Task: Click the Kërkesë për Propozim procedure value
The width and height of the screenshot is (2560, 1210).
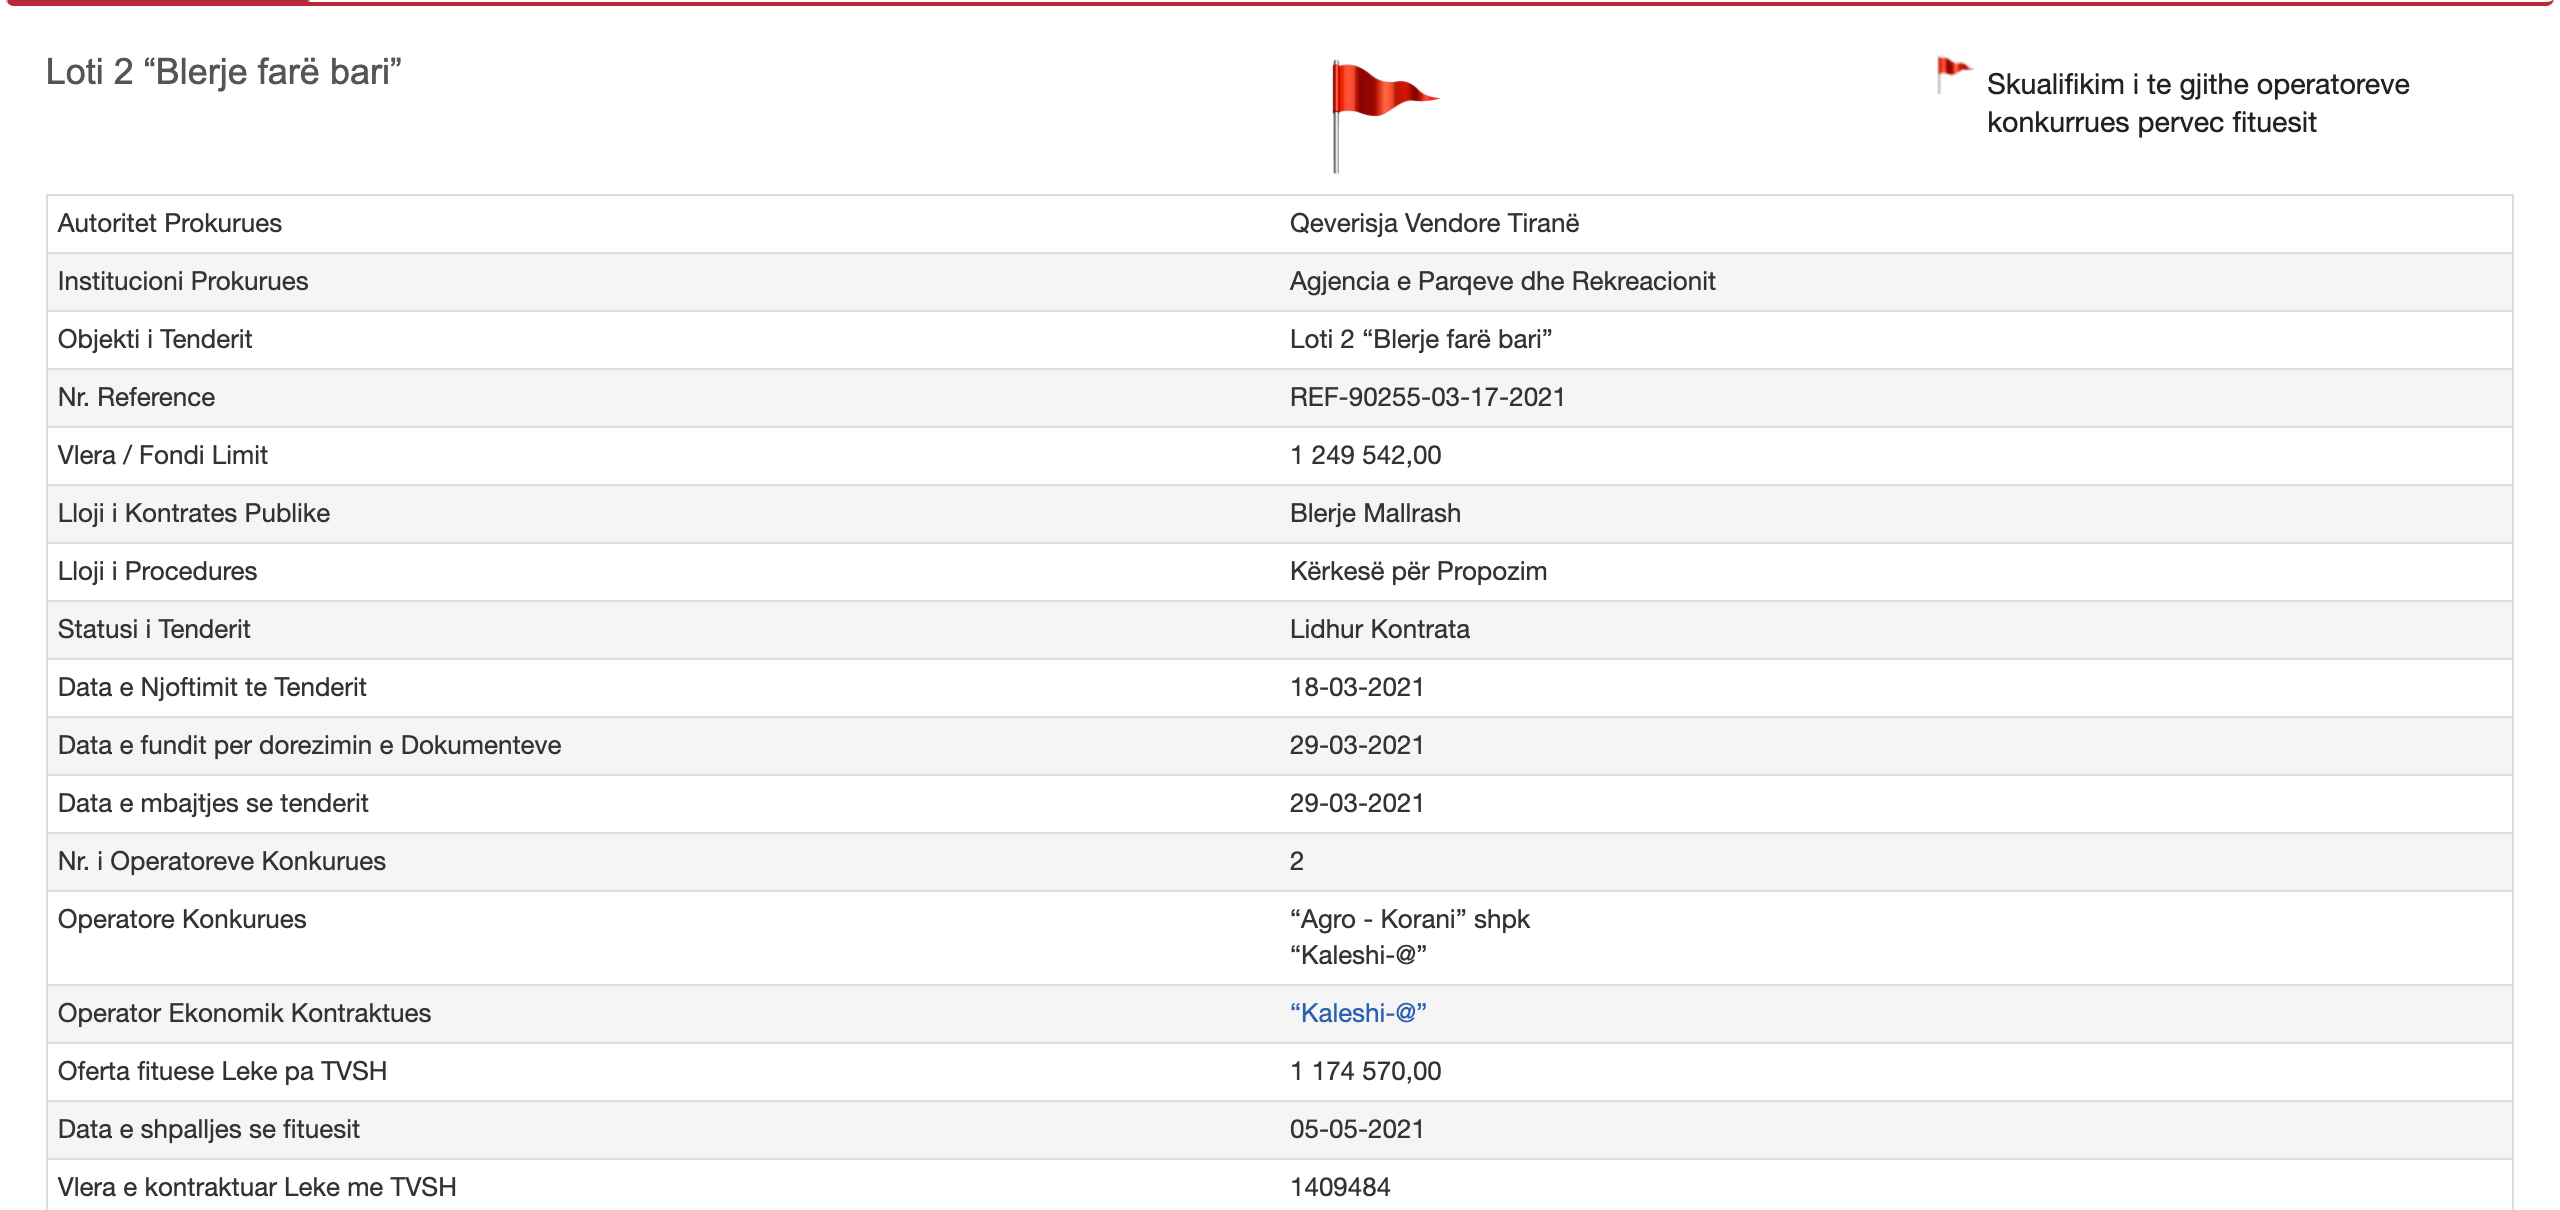Action: pyautogui.click(x=1417, y=571)
